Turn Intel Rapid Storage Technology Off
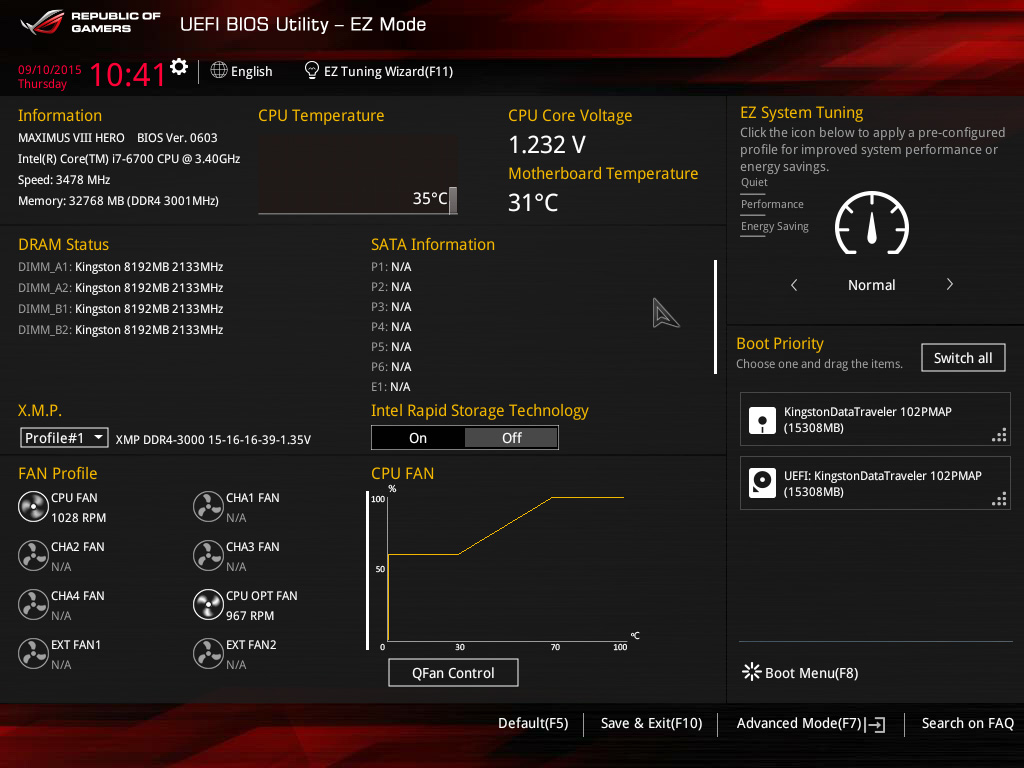 511,438
